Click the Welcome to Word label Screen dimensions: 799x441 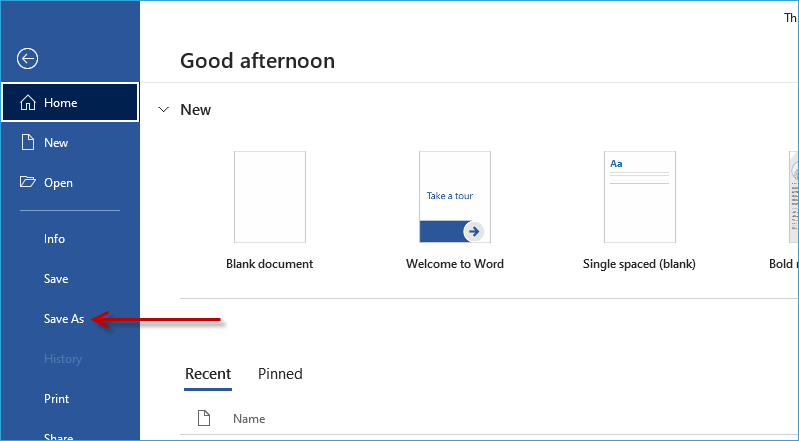[x=455, y=264]
